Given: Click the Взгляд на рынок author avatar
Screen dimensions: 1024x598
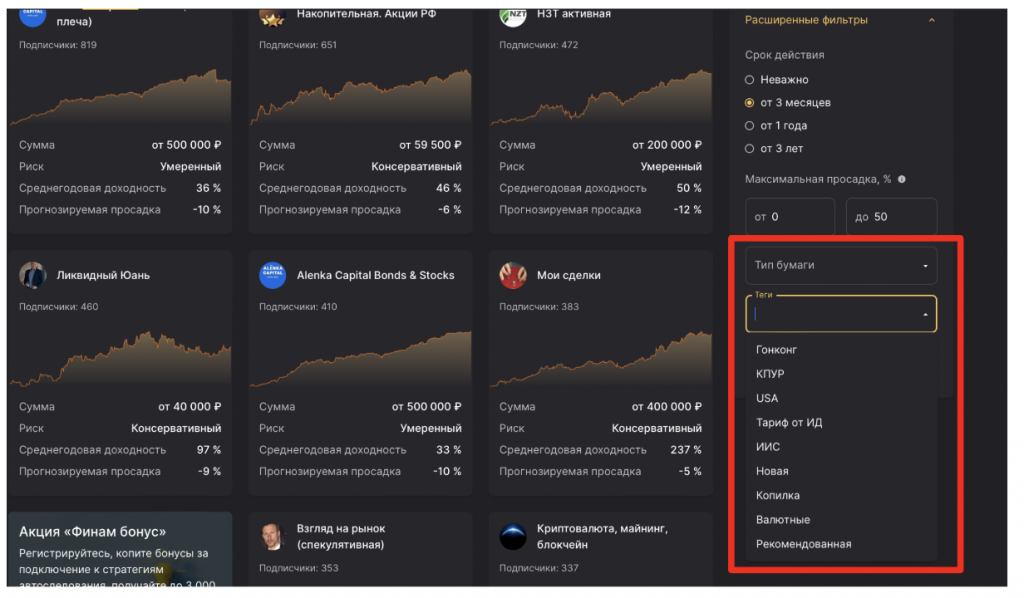Looking at the screenshot, I should tap(273, 536).
